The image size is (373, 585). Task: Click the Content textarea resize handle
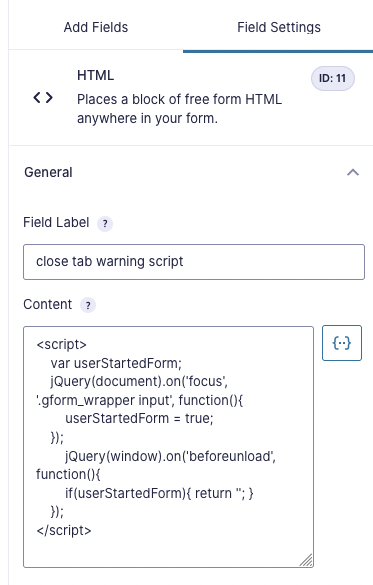click(307, 560)
